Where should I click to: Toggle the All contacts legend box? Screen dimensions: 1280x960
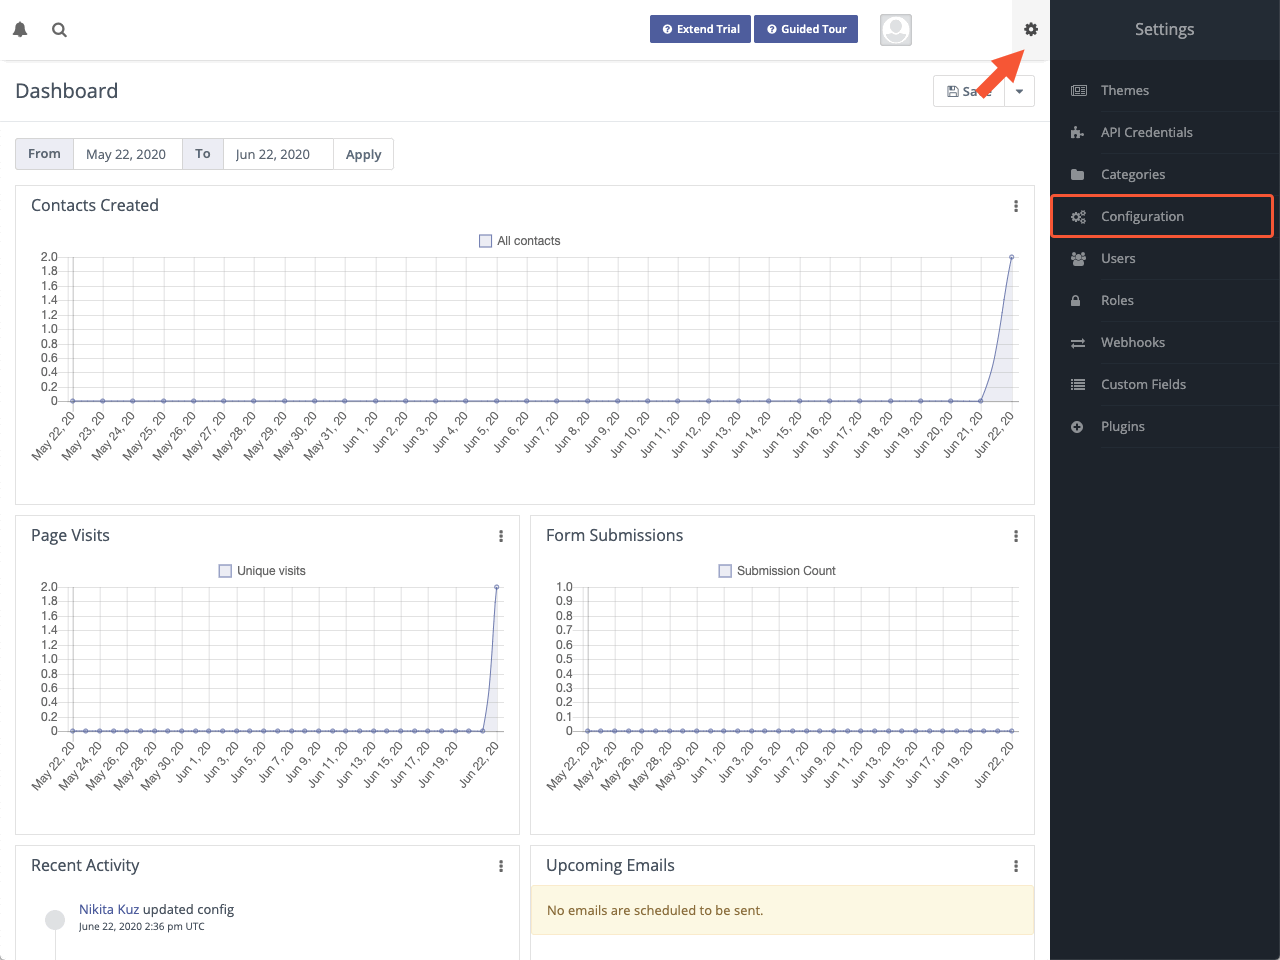486,241
